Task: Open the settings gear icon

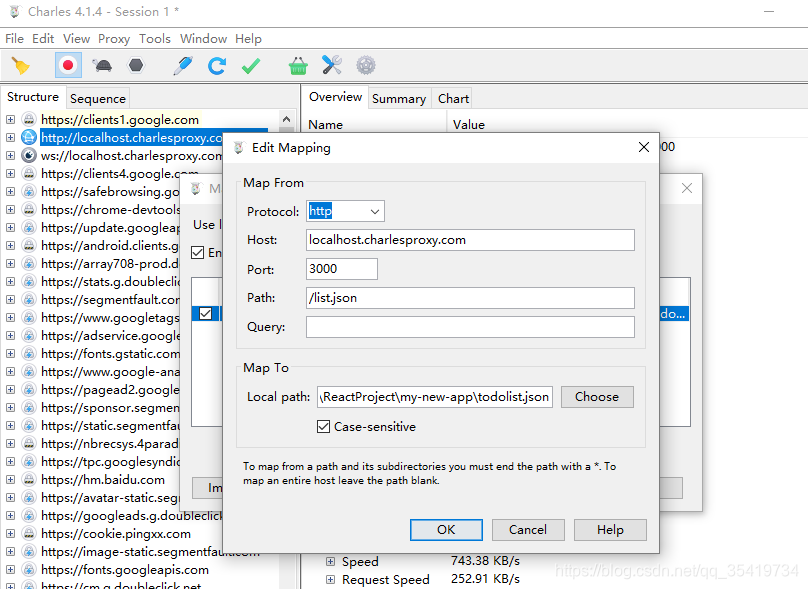Action: tap(366, 65)
